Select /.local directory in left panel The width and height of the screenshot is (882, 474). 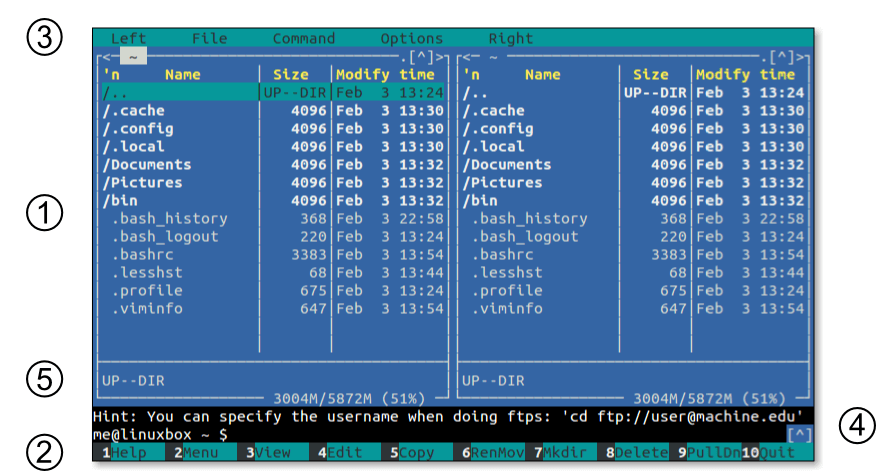click(x=273, y=146)
